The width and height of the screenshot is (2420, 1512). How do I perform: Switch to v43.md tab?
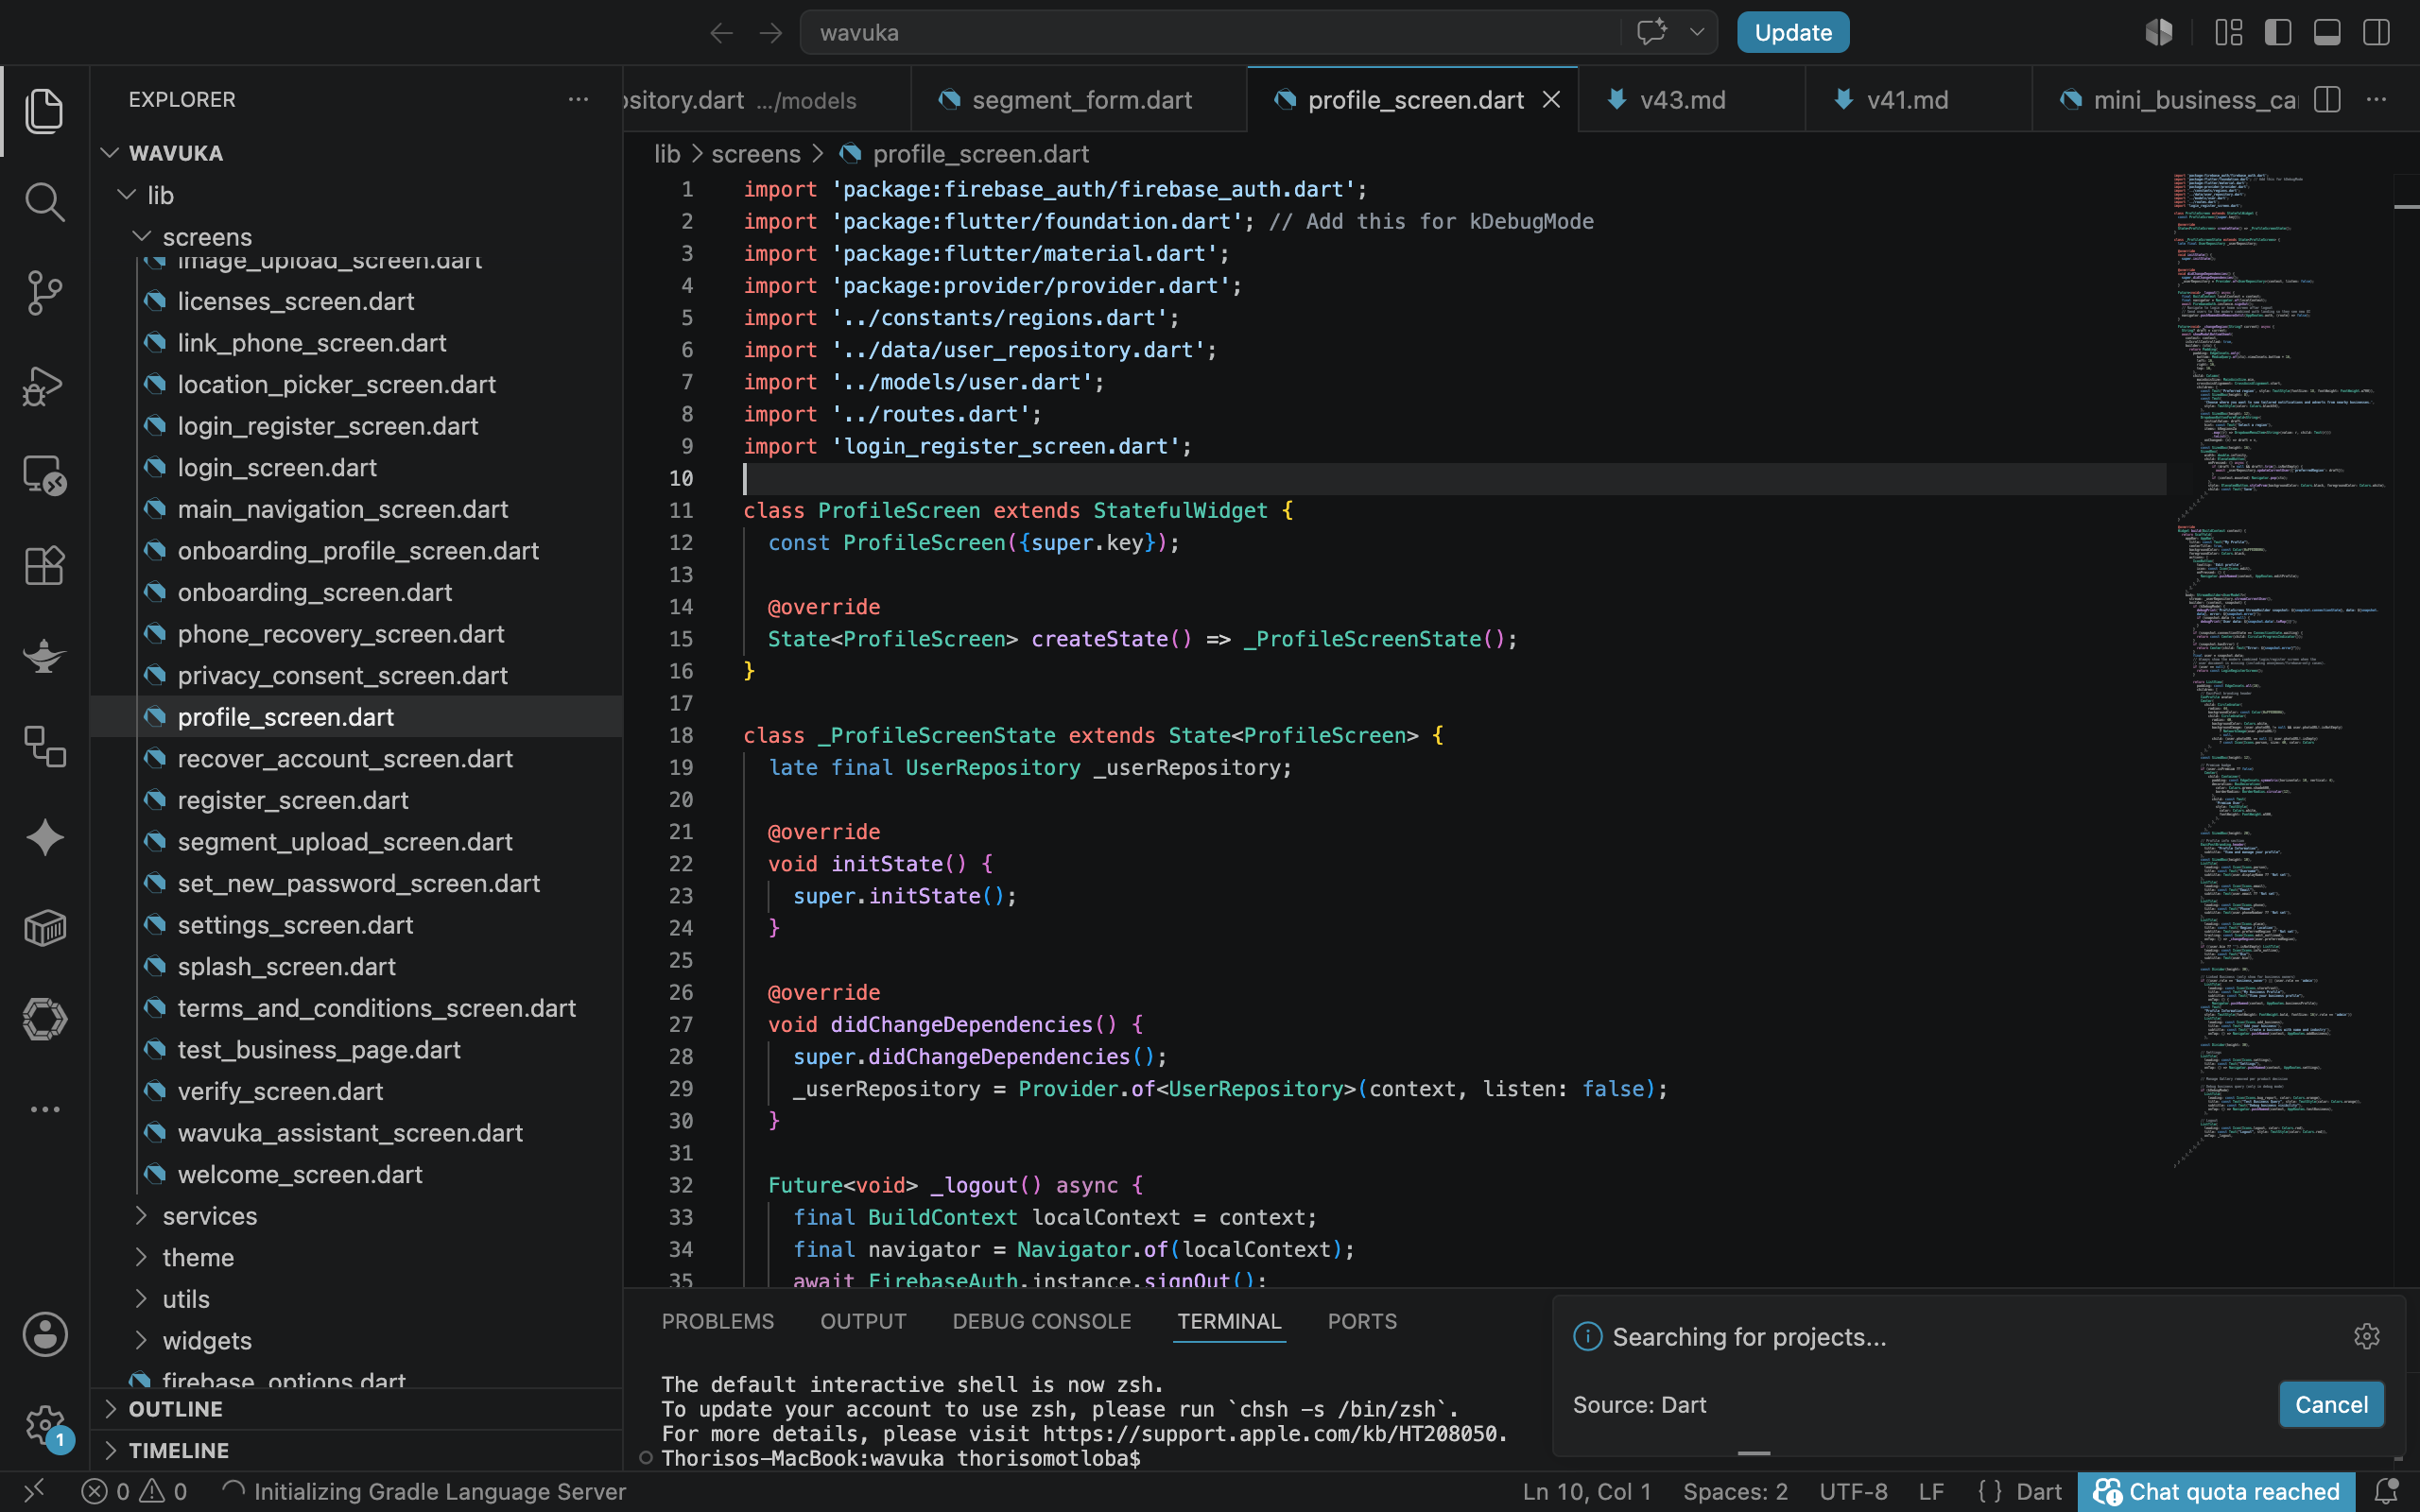point(1691,100)
